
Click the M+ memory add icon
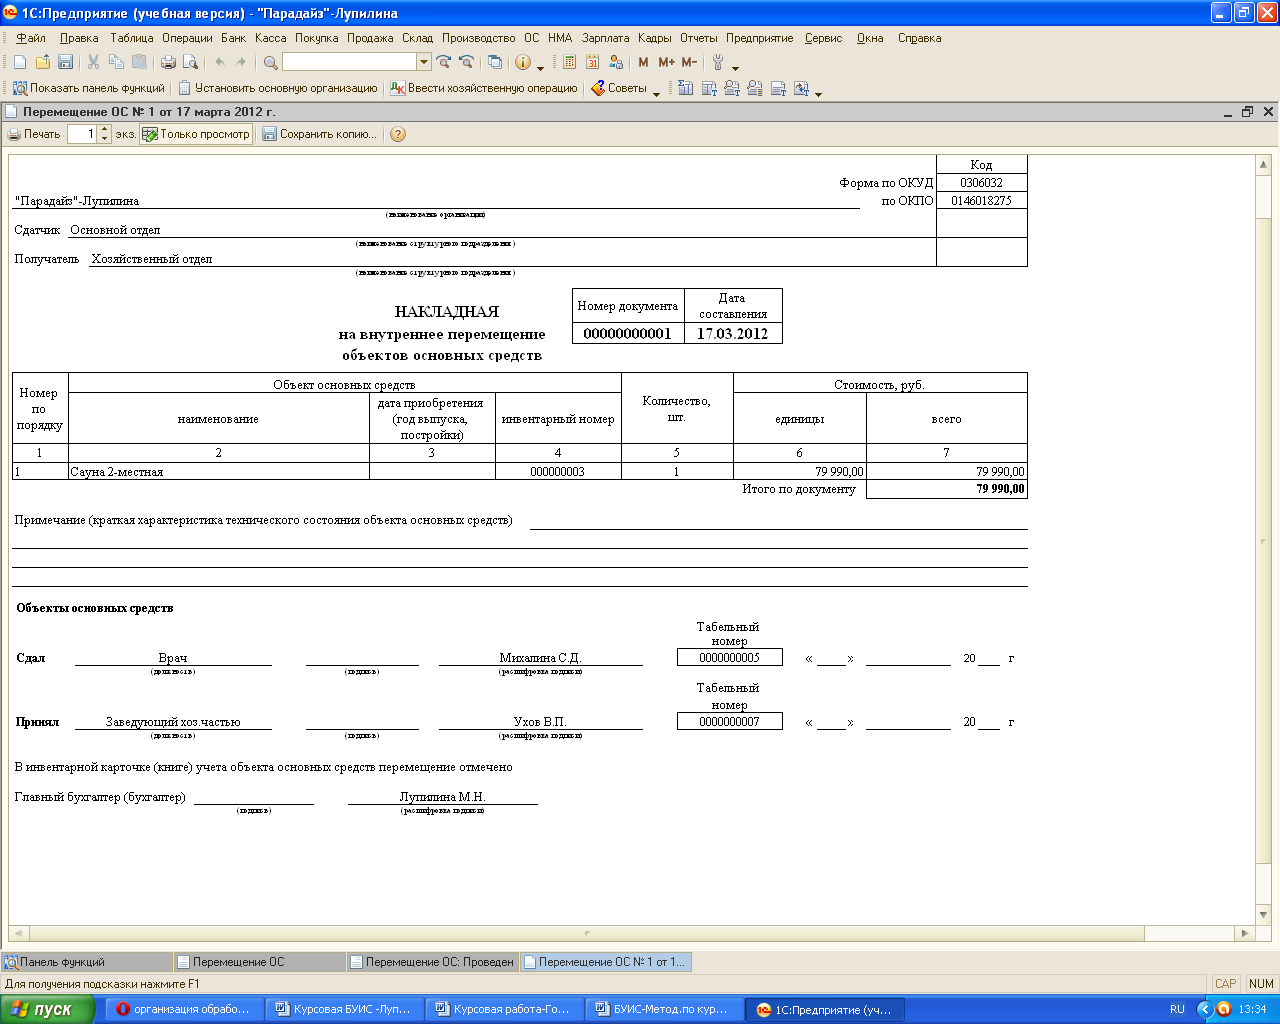[x=666, y=62]
